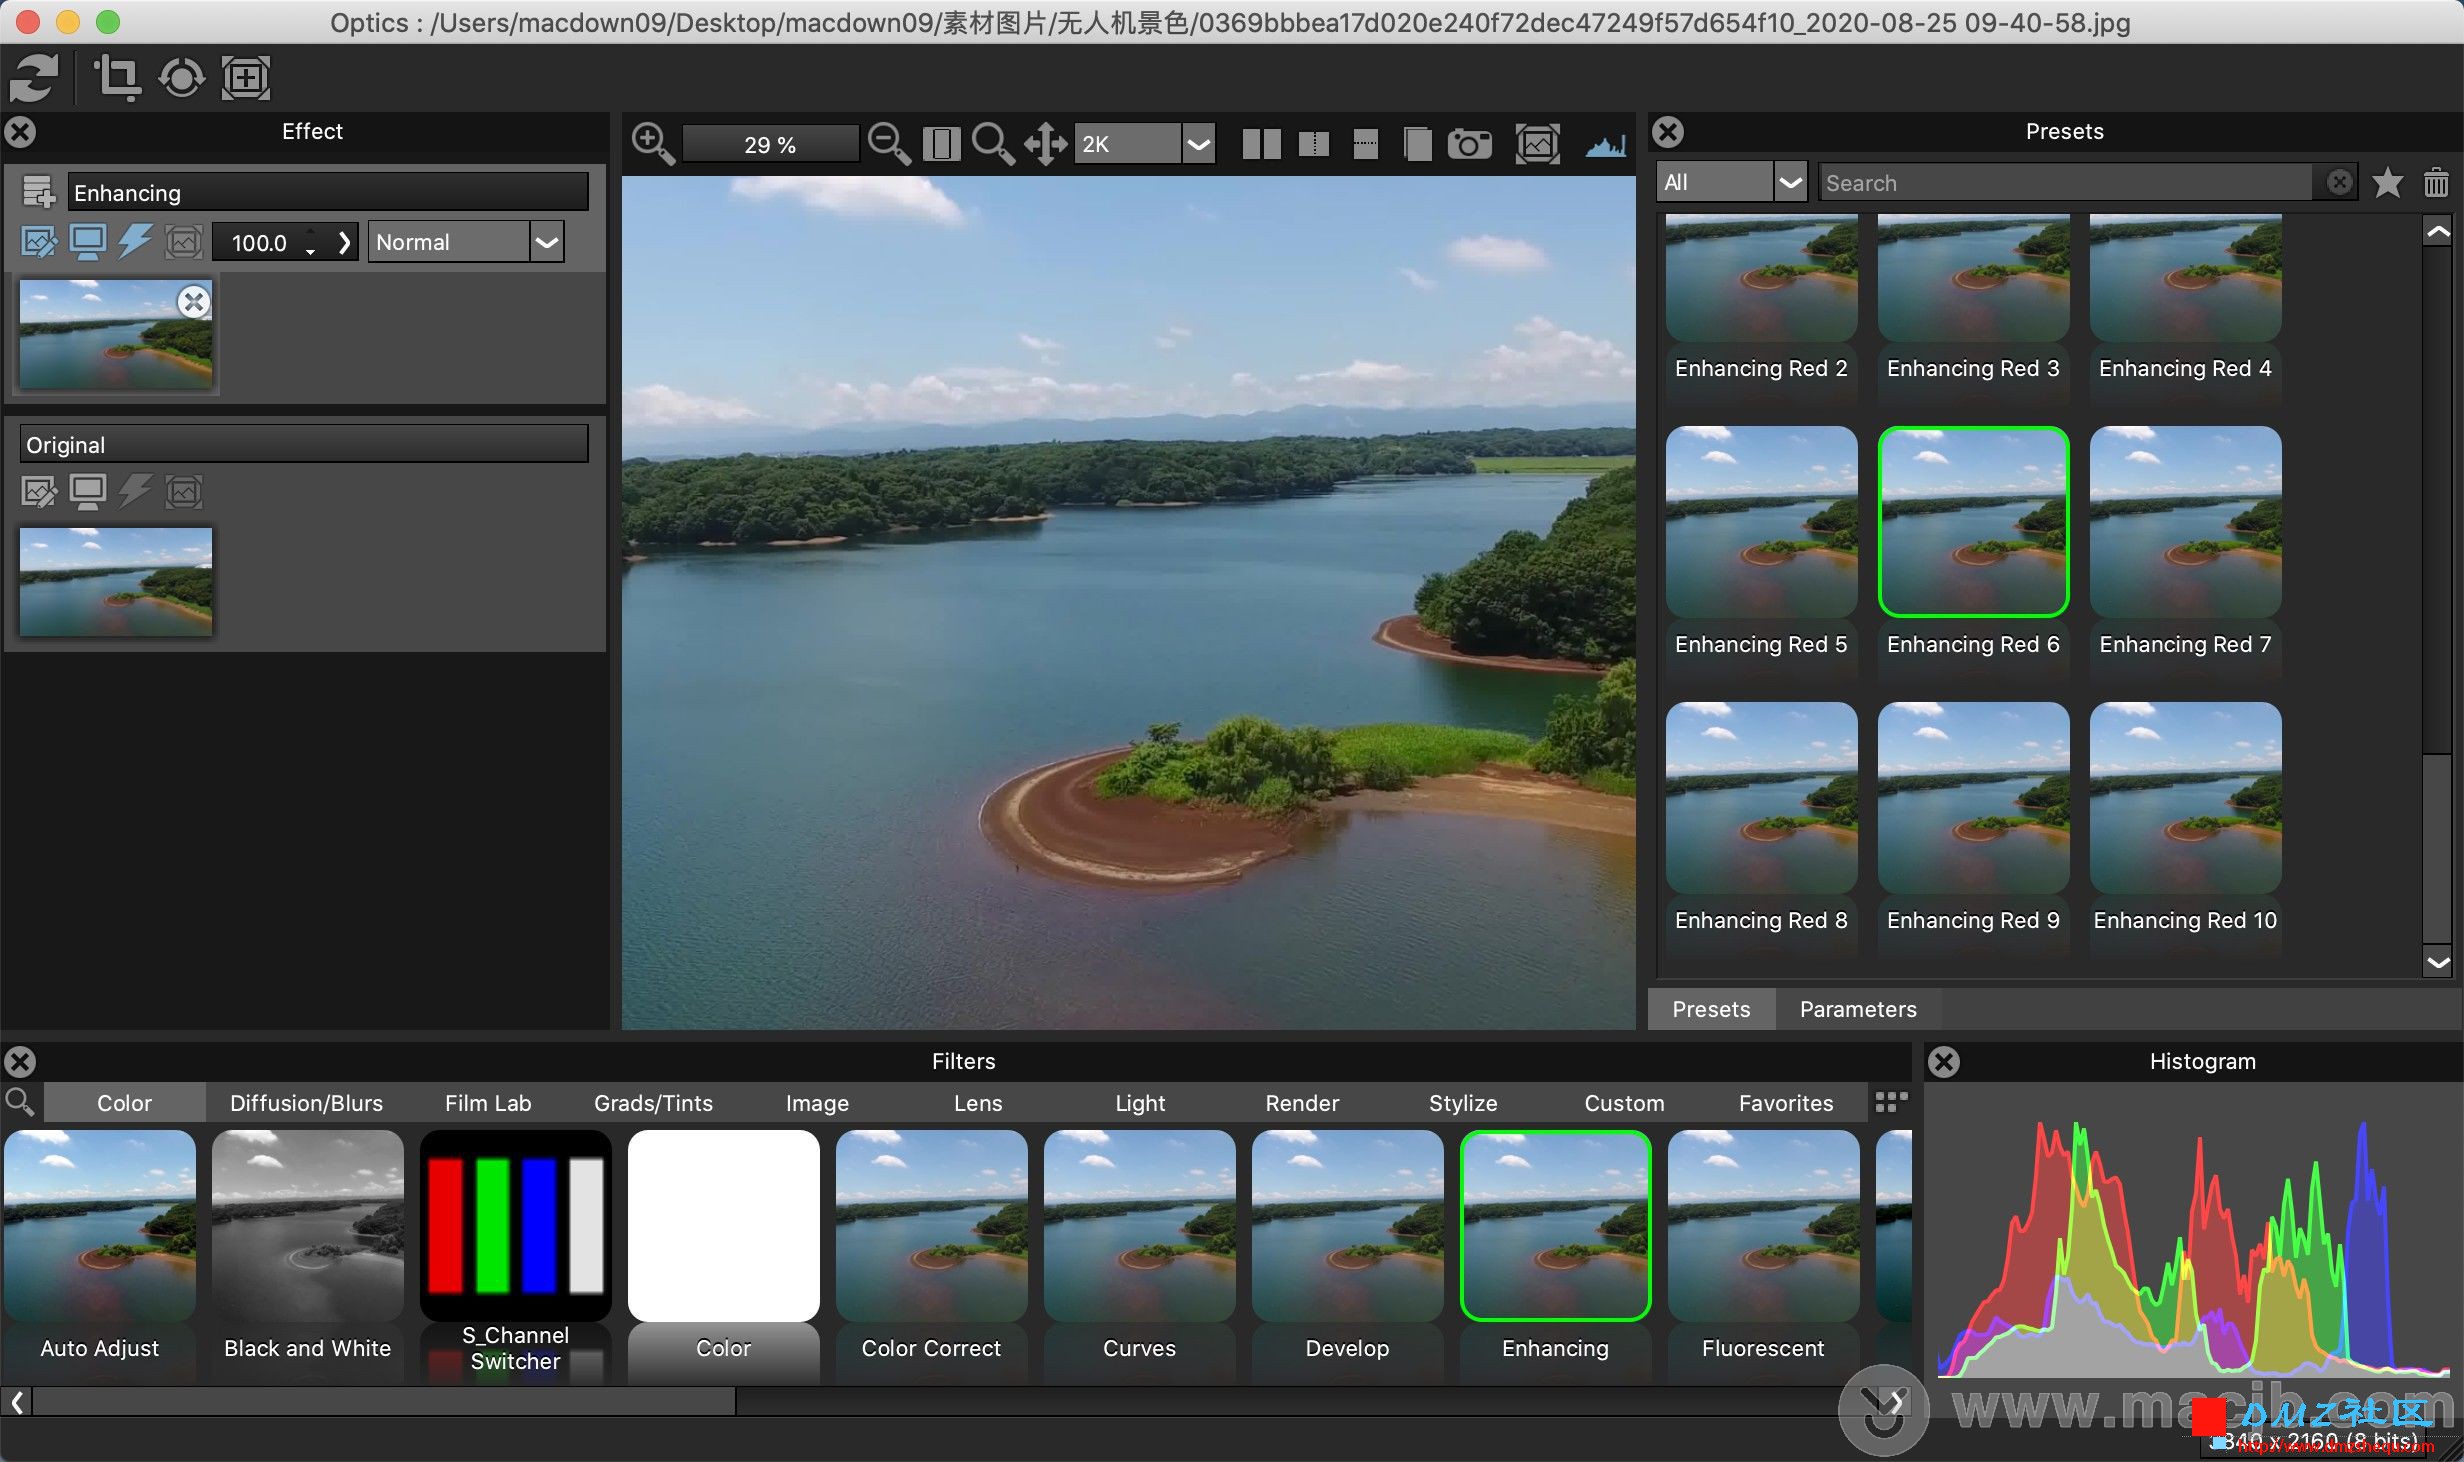Select the Enhancing layer thumbnail

pyautogui.click(x=116, y=335)
